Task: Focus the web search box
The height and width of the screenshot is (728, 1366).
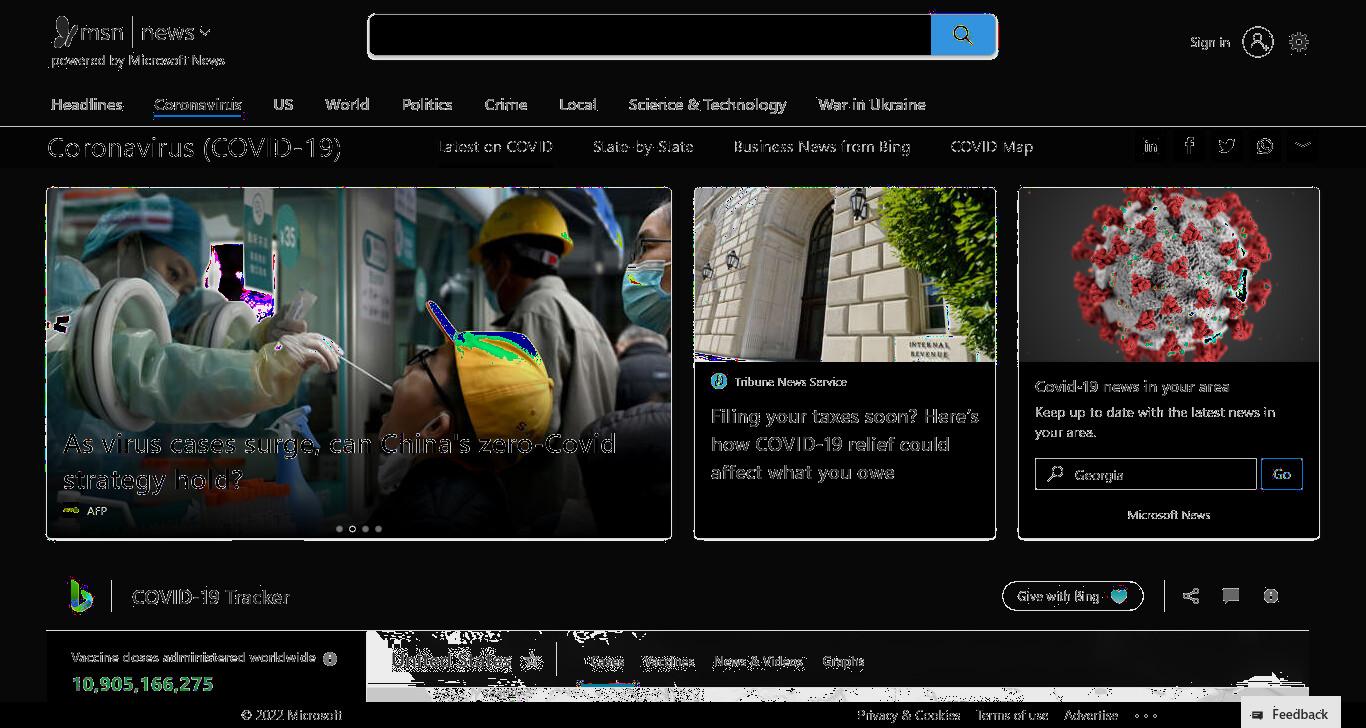Action: pyautogui.click(x=650, y=36)
